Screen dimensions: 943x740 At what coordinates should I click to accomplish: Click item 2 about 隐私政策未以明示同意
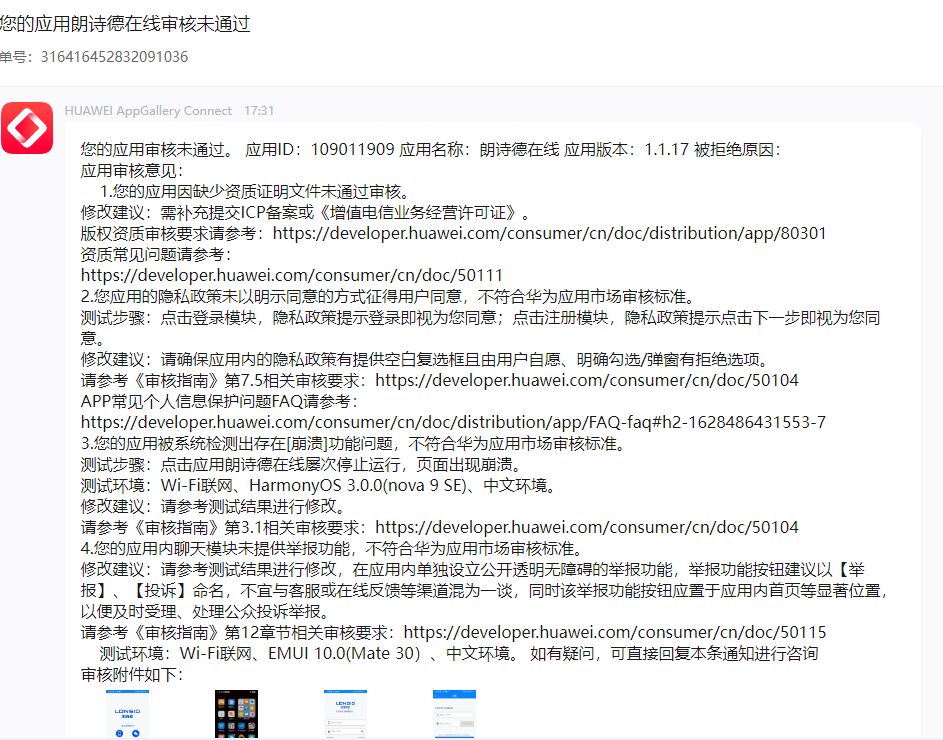tap(389, 297)
